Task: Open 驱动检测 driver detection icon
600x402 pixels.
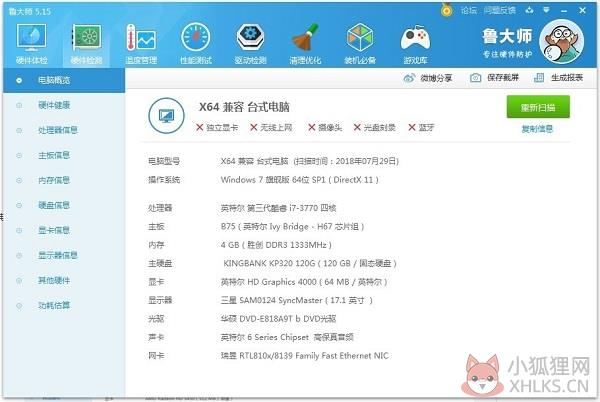Action: tap(251, 43)
